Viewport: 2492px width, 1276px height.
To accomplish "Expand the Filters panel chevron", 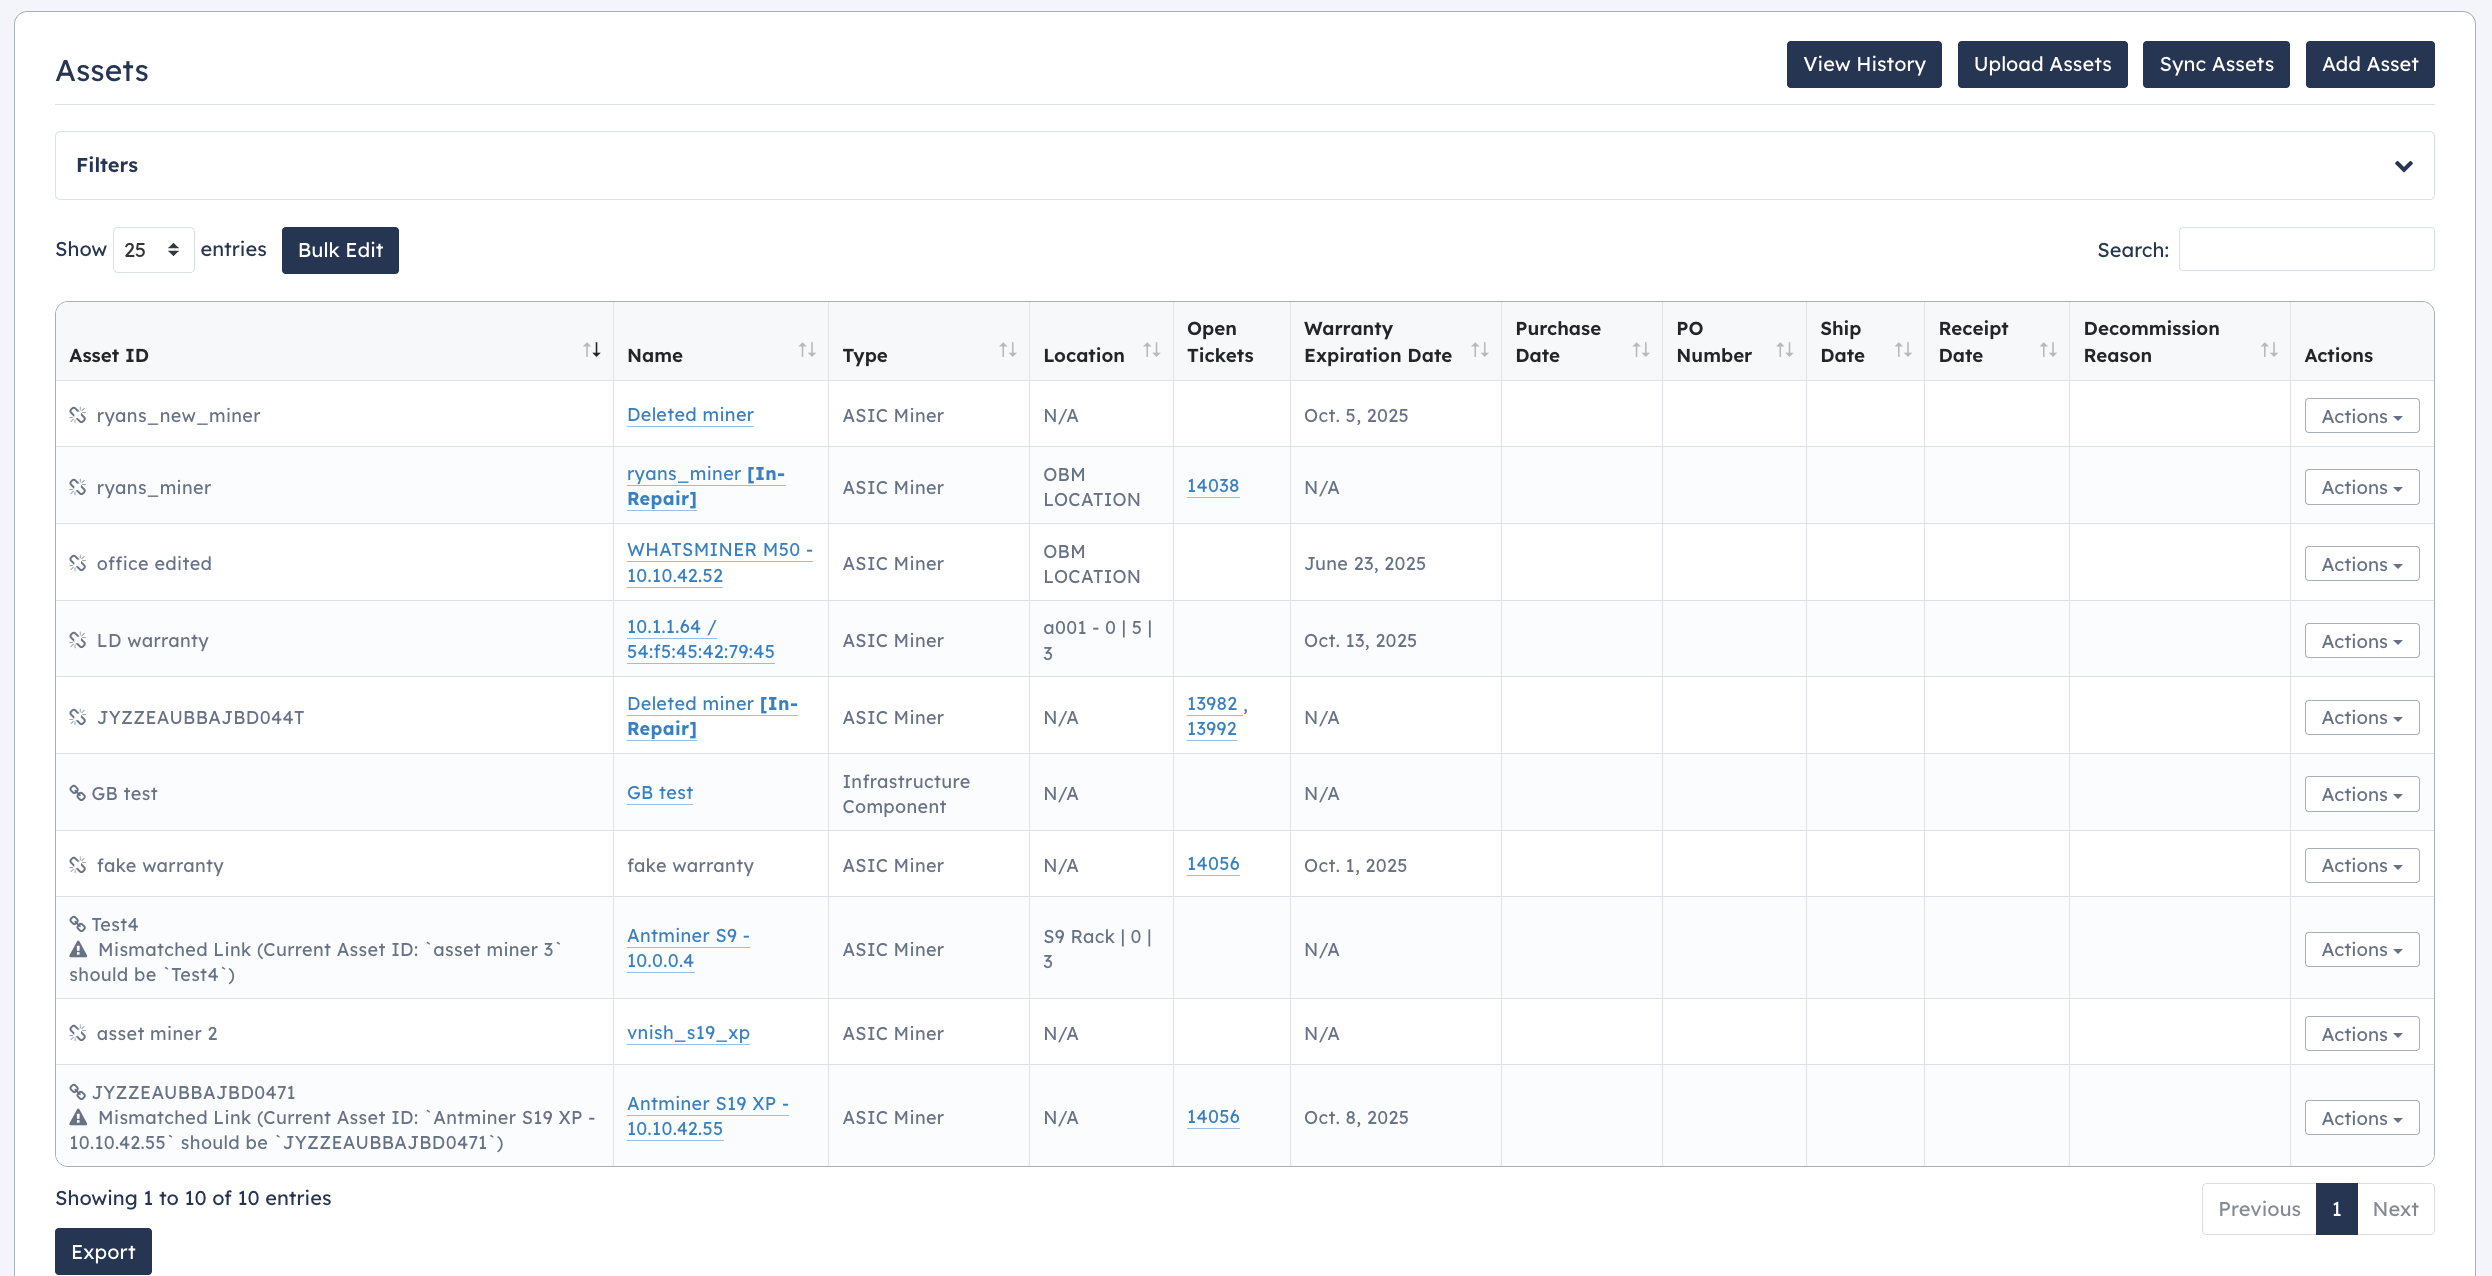I will [x=2404, y=166].
